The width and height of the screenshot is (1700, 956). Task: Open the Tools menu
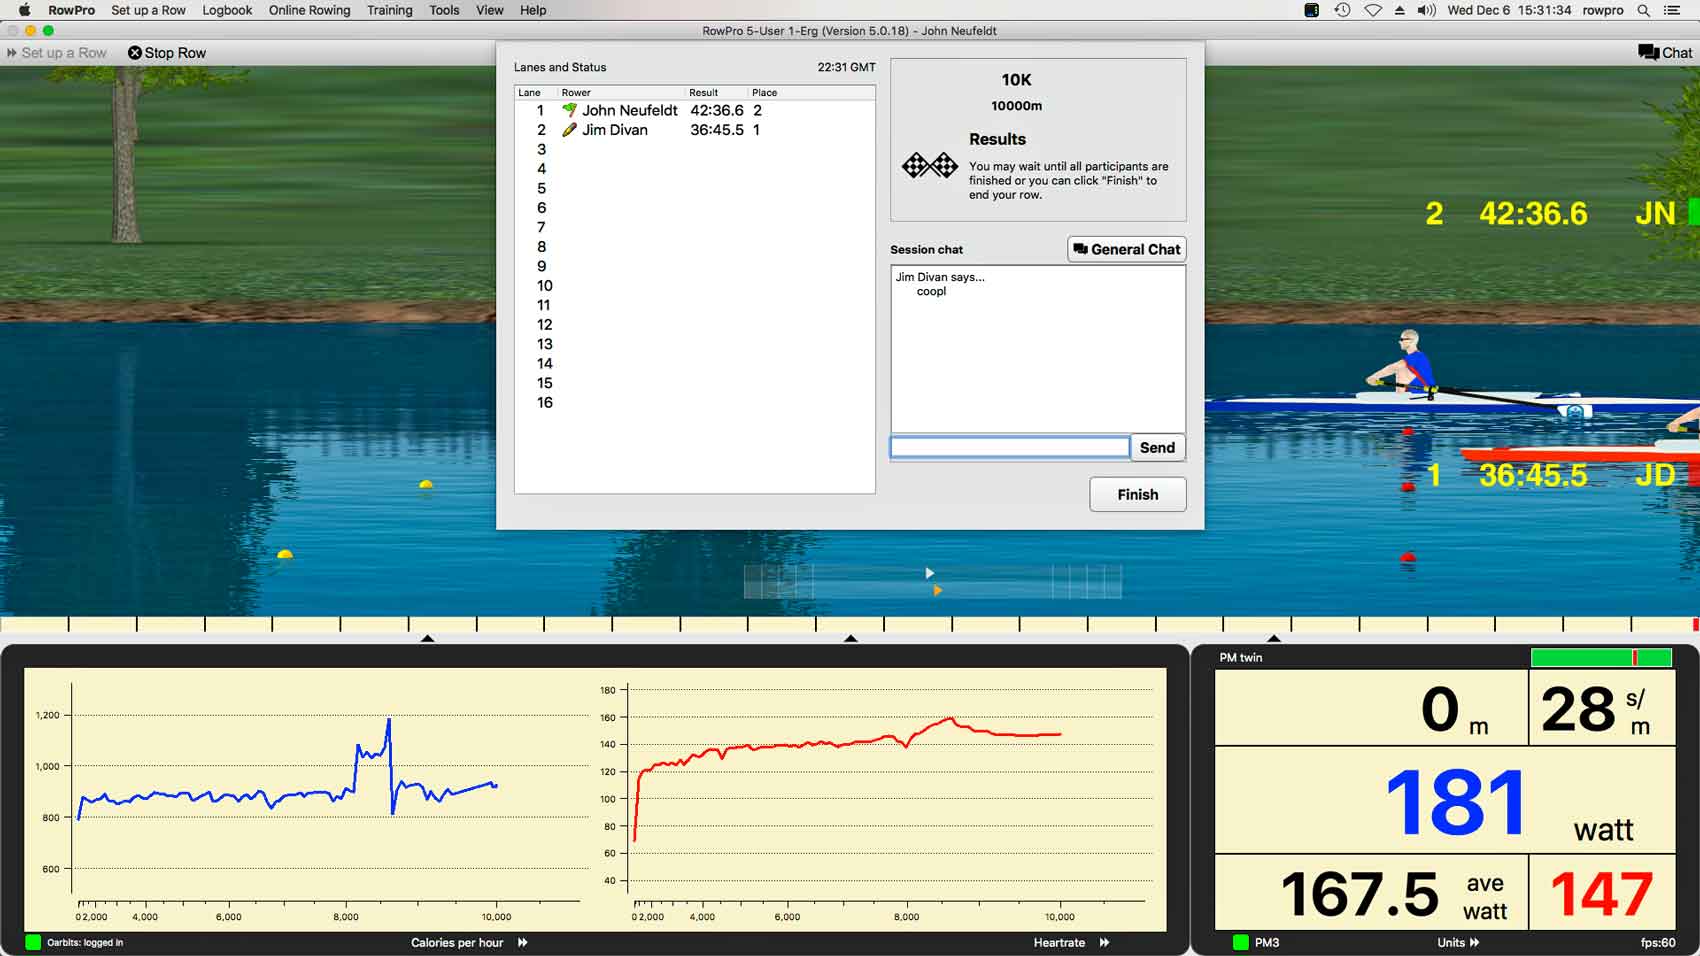[x=444, y=10]
